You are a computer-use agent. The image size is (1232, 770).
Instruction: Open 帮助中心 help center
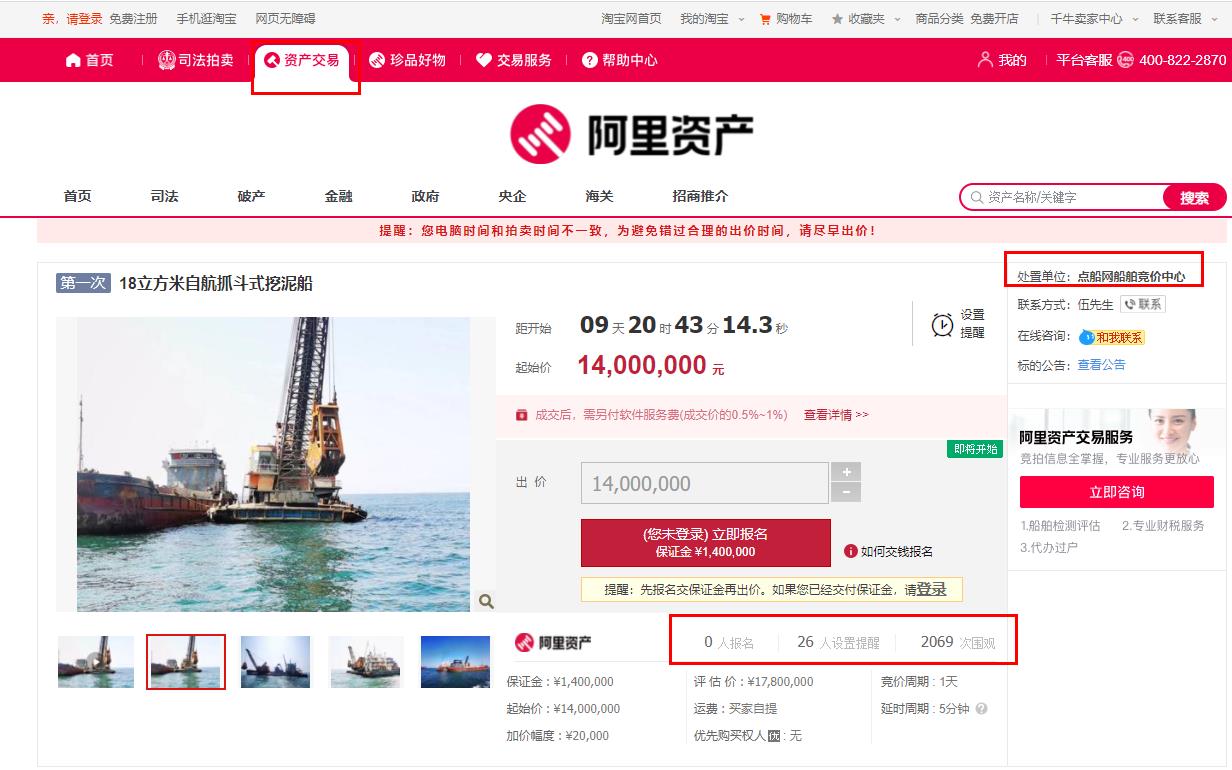tap(620, 60)
